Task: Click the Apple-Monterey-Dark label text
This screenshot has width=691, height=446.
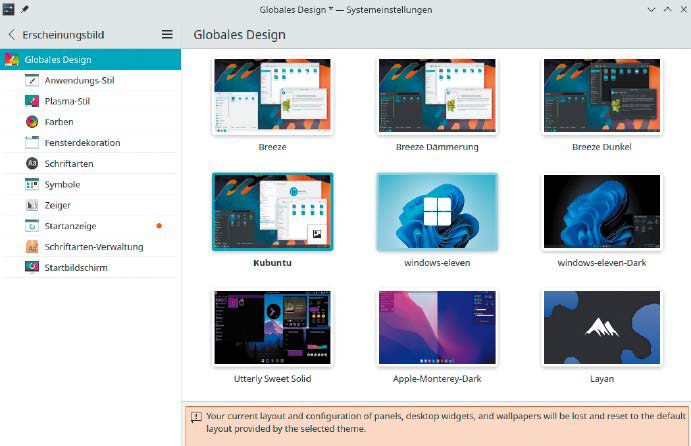Action: click(437, 379)
